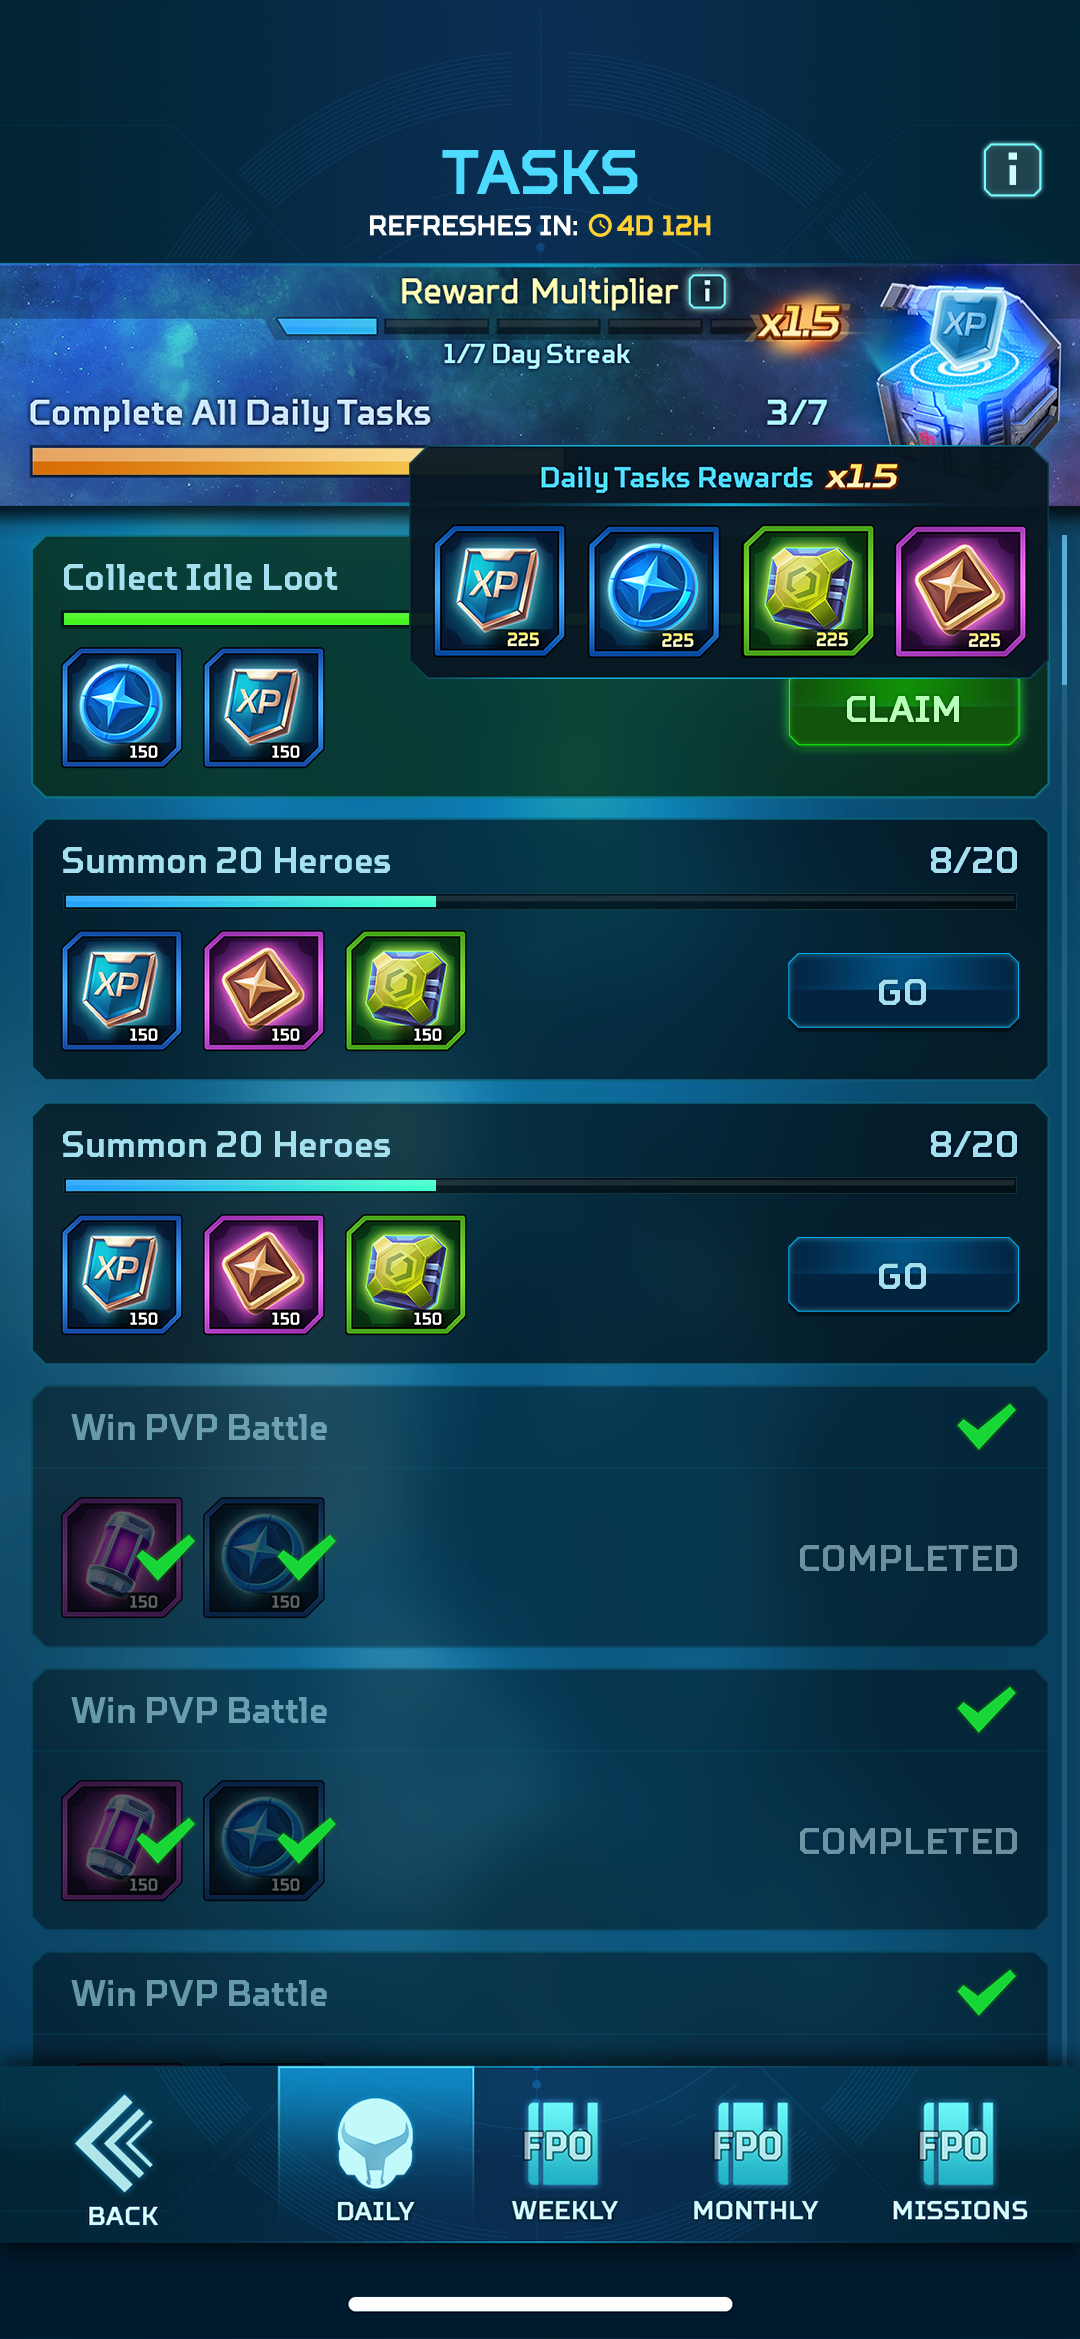
Task: Tap the green cube reward in first Summon task
Action: (406, 991)
